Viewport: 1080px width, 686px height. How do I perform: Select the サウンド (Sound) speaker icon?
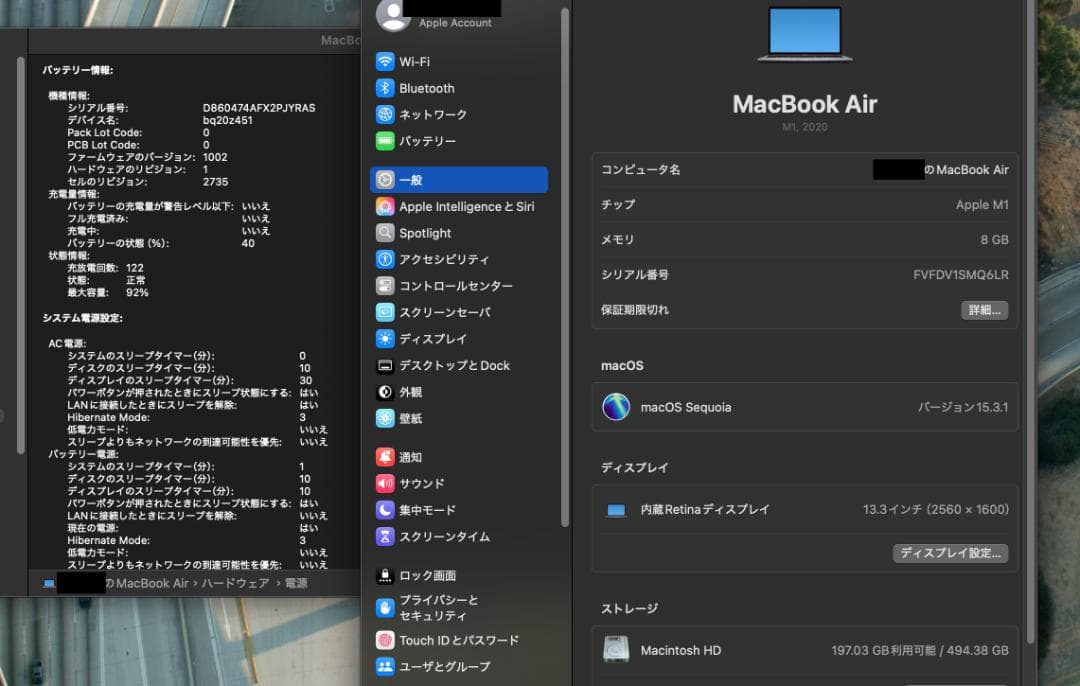[386, 483]
